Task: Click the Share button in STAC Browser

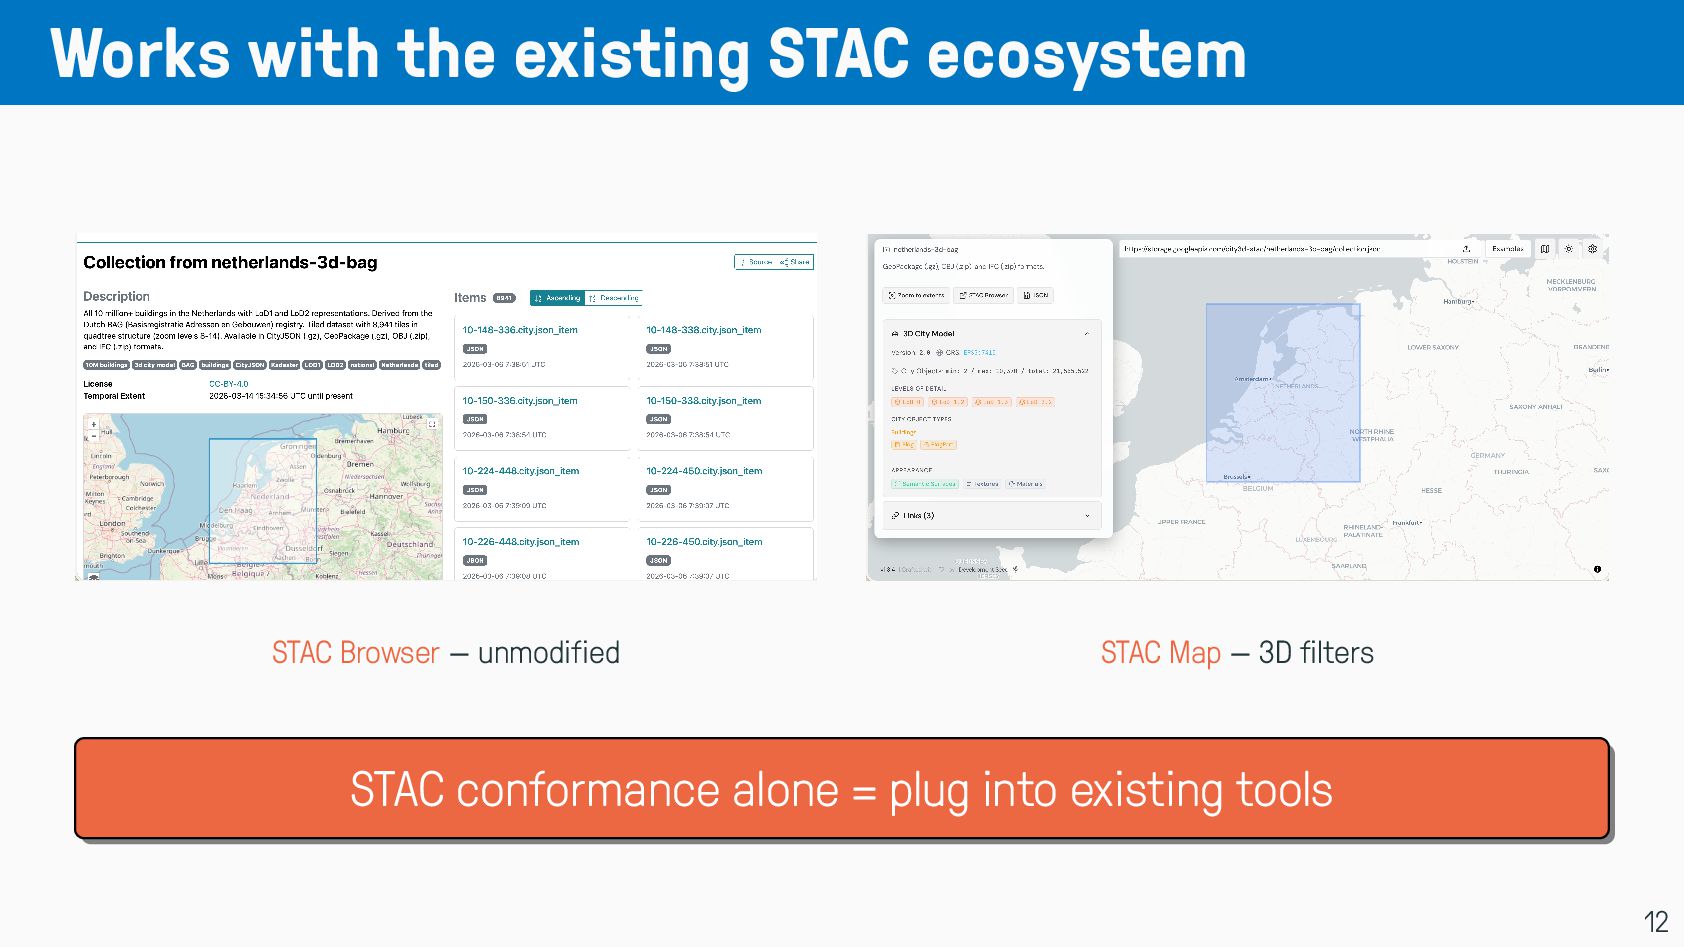Action: [795, 262]
